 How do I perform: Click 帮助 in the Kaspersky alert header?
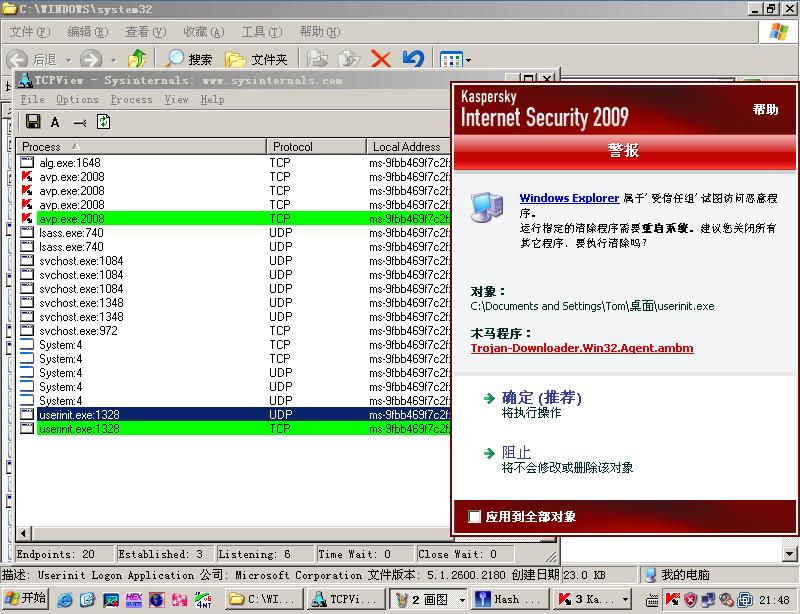pyautogui.click(x=765, y=109)
